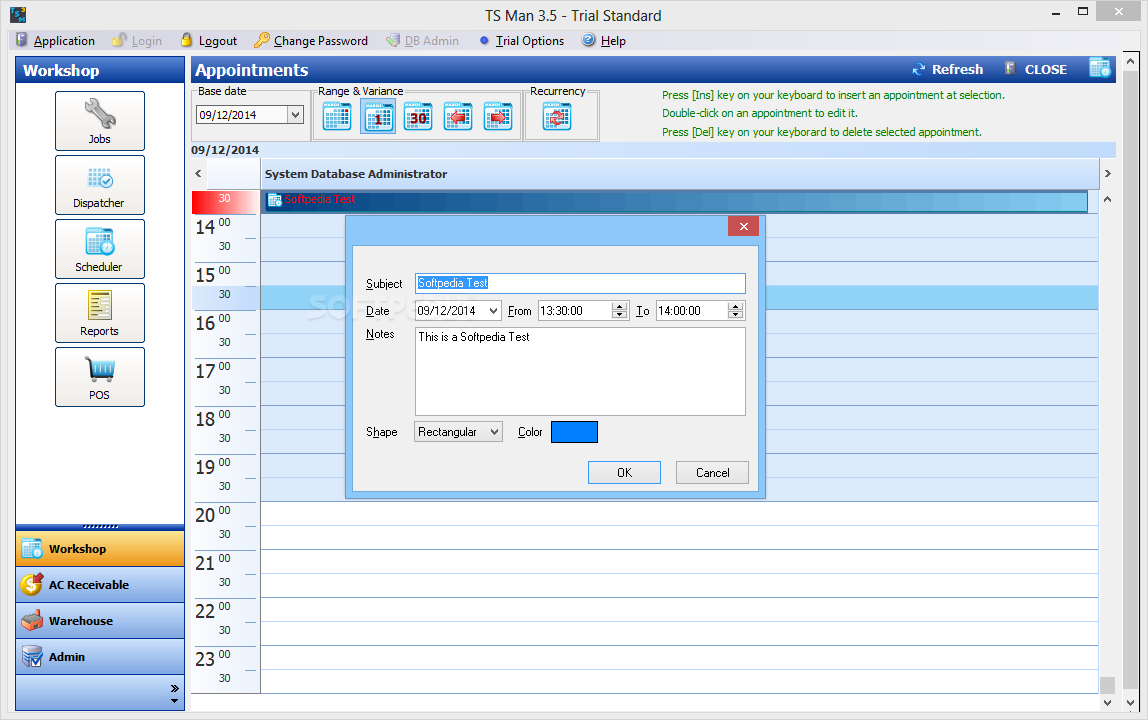Open the Application menu
This screenshot has width=1148, height=720.
pos(56,40)
